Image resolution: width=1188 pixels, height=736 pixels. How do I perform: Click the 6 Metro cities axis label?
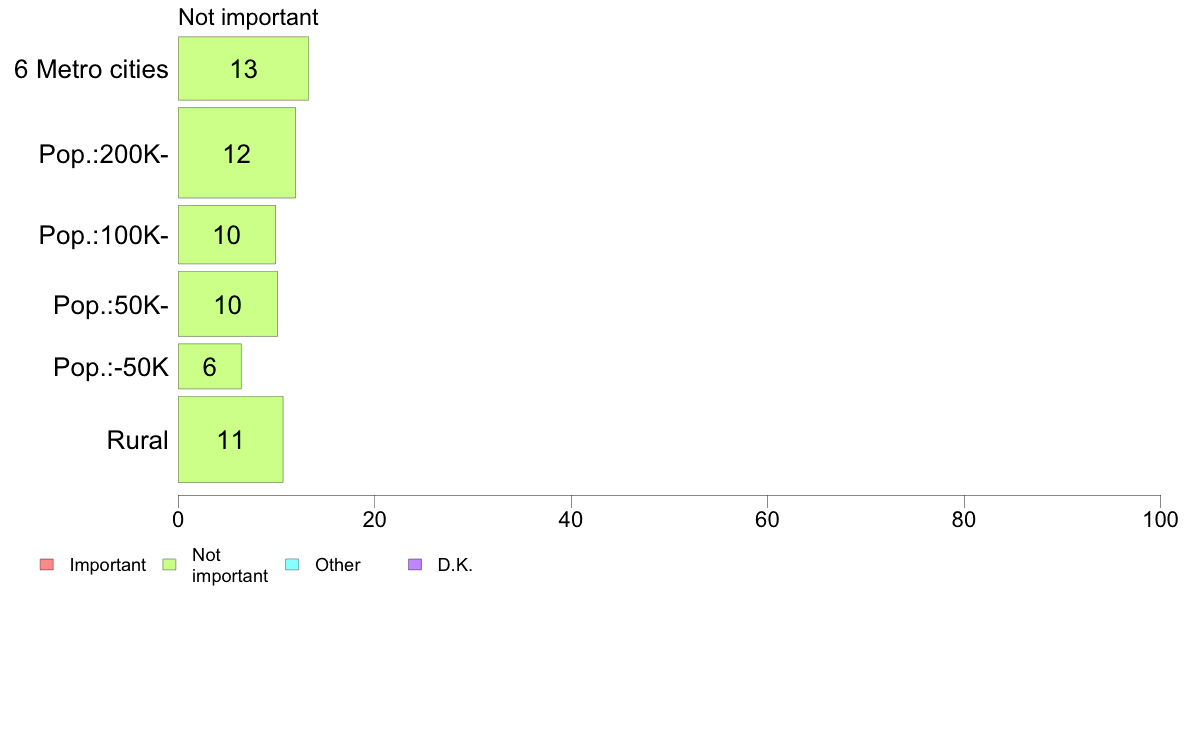coord(91,70)
